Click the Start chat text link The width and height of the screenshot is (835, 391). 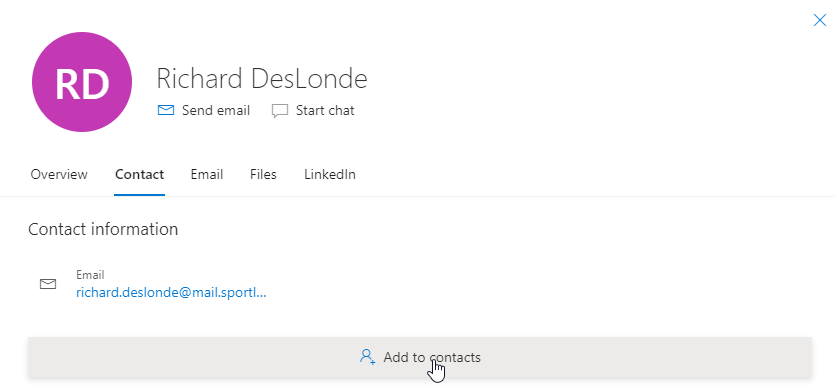coord(325,110)
